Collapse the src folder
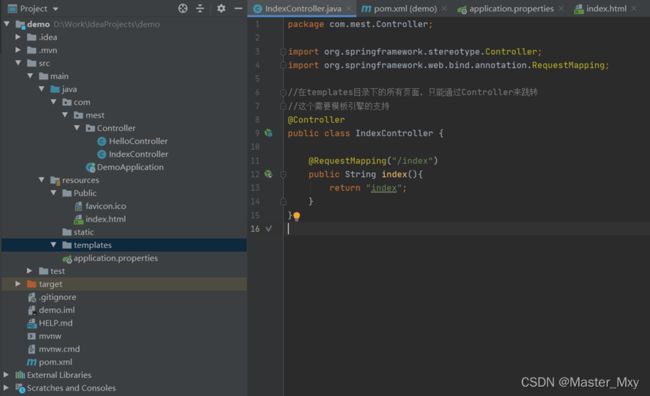 [18, 63]
